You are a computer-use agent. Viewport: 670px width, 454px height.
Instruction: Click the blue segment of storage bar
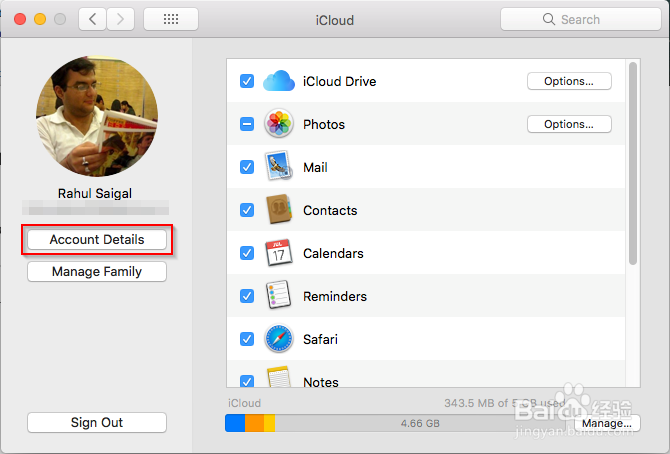point(235,423)
